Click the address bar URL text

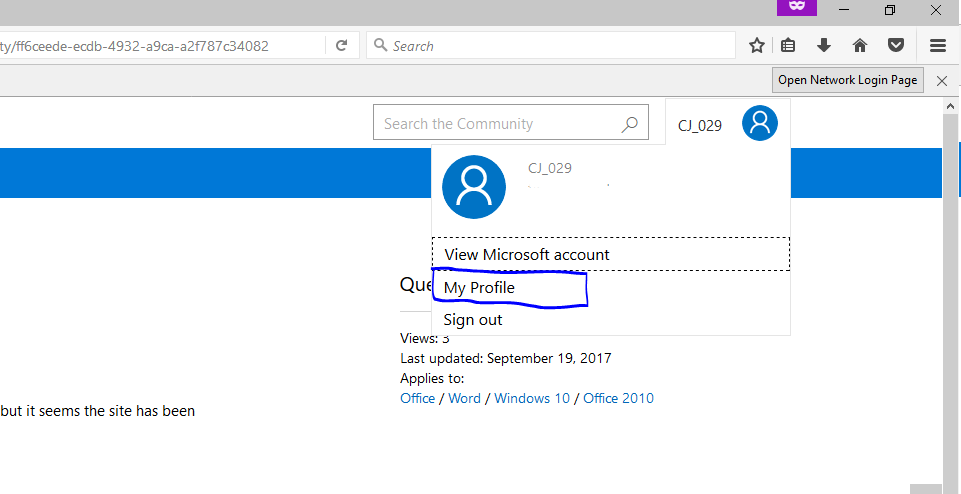(134, 46)
